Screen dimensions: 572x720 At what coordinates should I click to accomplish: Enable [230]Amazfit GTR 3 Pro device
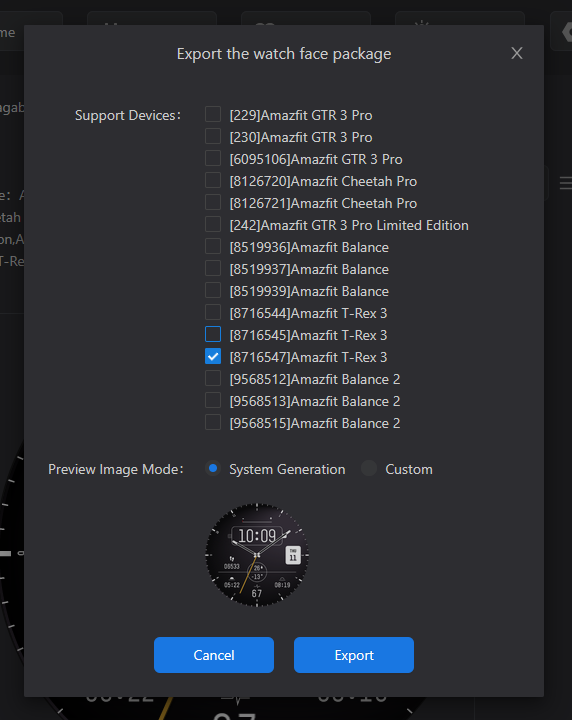213,136
